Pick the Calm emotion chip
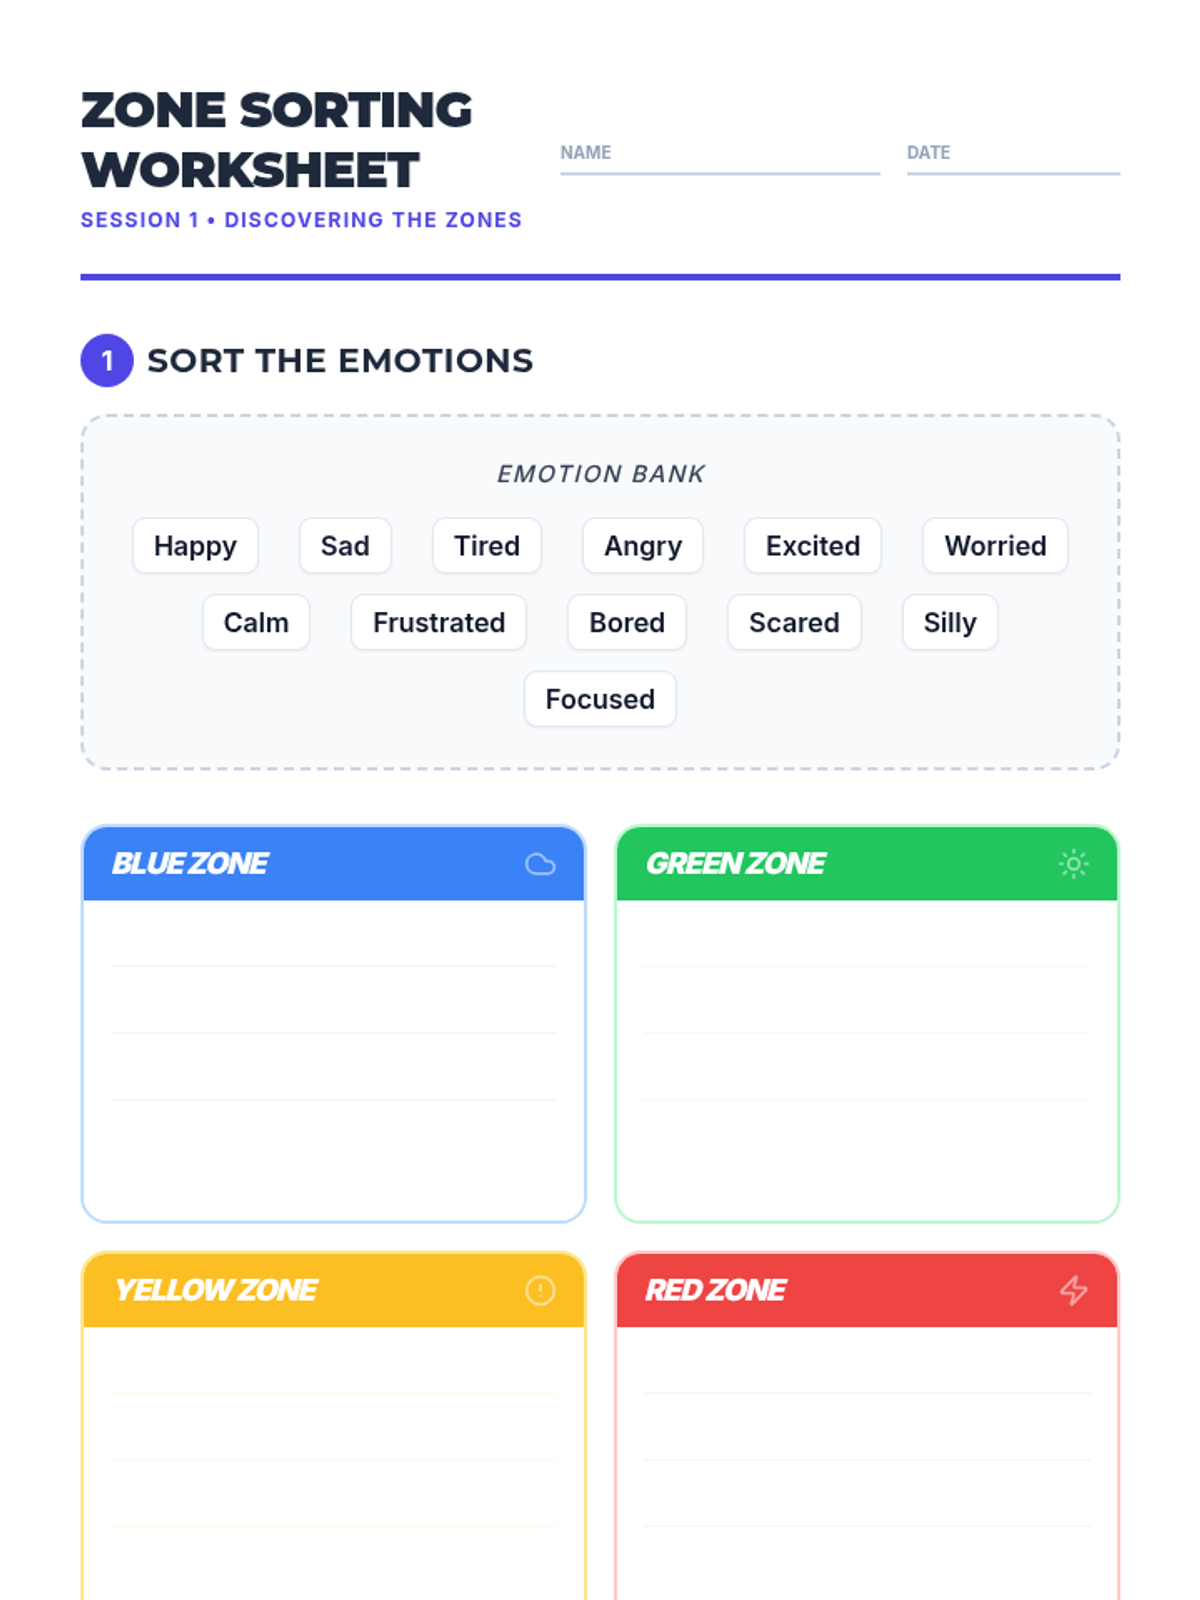 click(x=256, y=623)
